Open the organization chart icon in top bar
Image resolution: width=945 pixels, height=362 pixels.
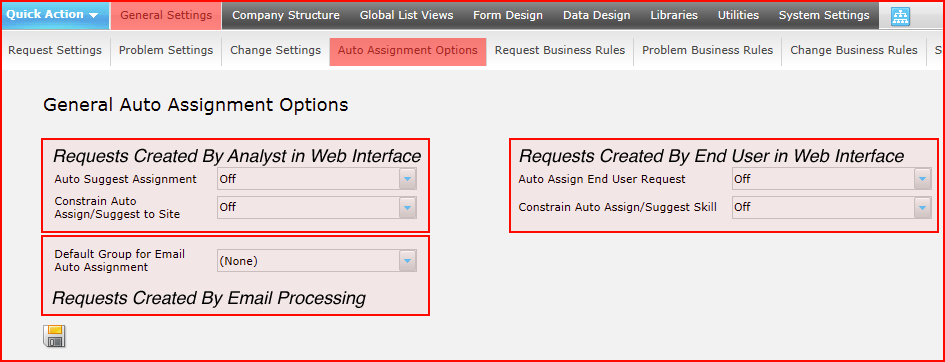[x=900, y=17]
